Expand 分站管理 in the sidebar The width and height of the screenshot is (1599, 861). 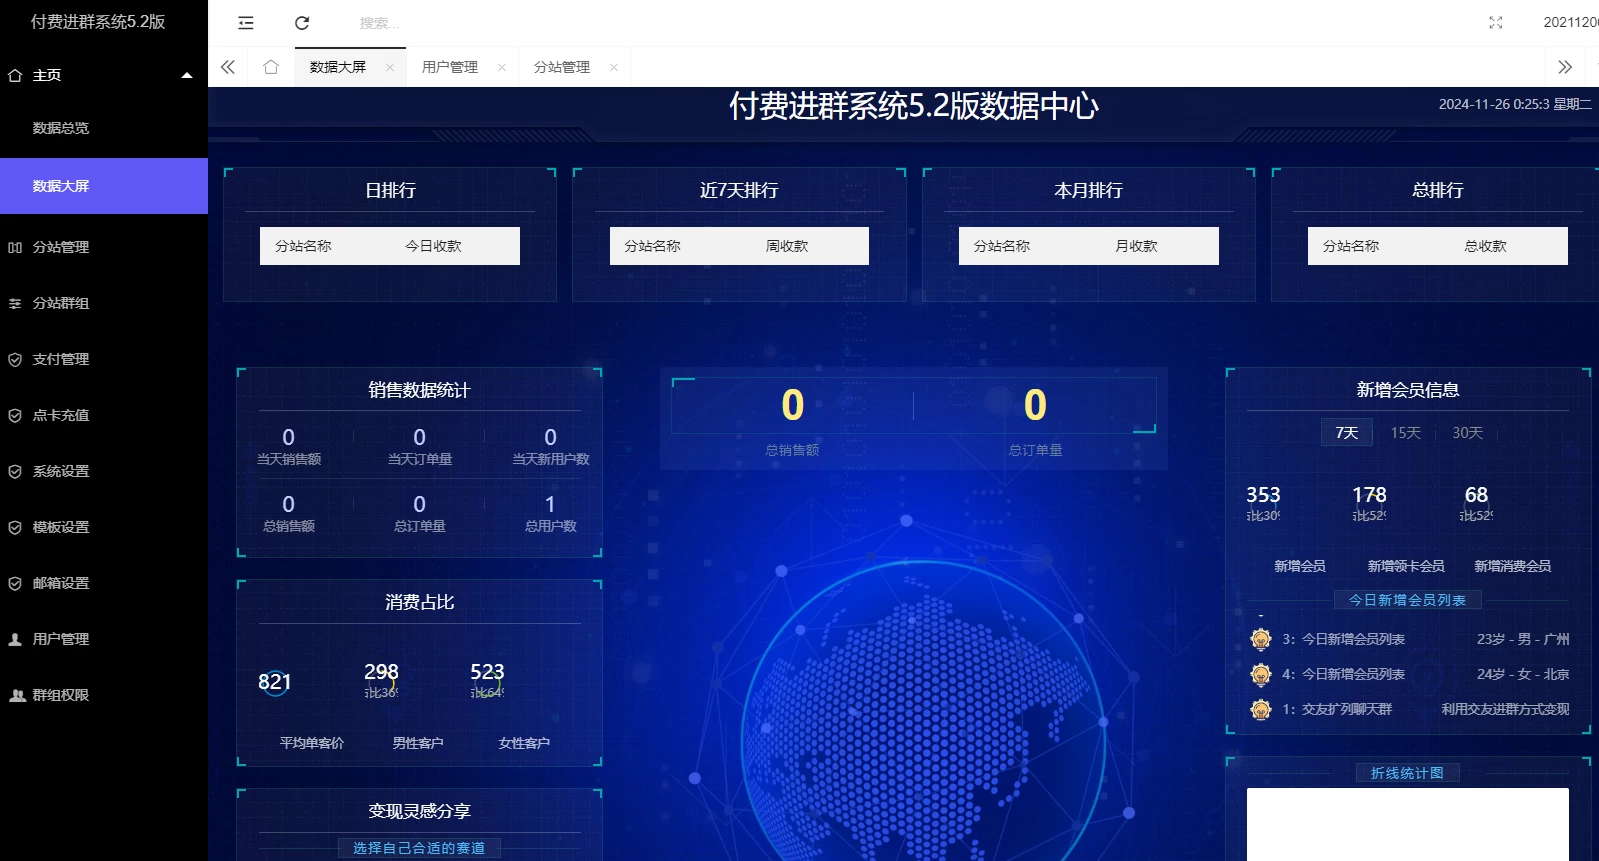click(x=61, y=247)
